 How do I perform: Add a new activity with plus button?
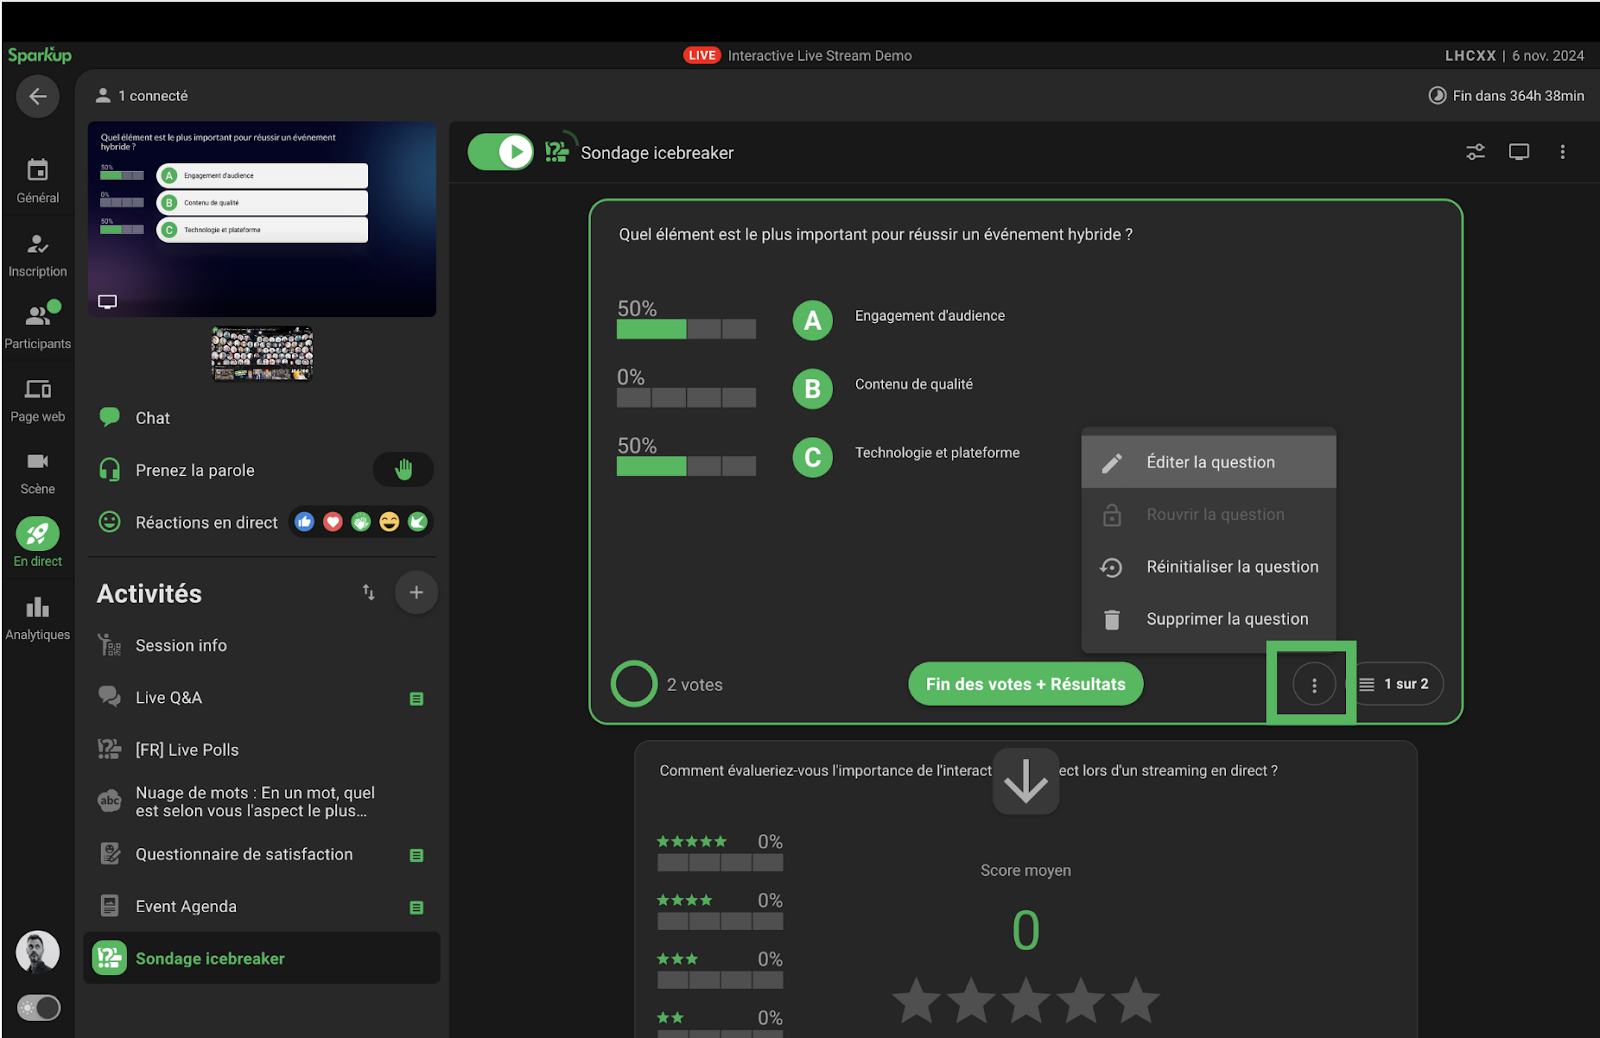click(x=416, y=593)
